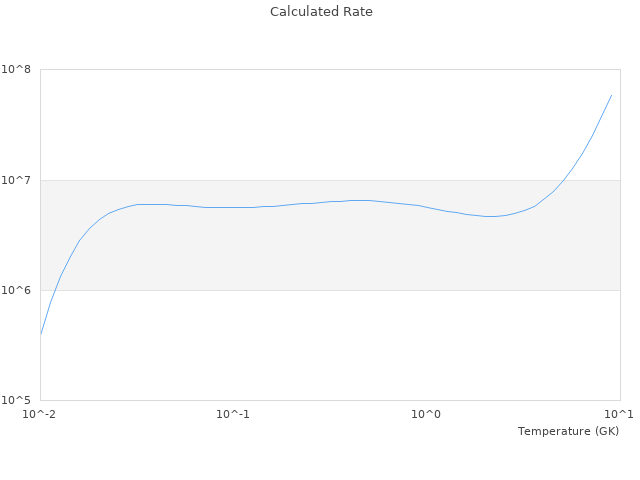Screen dimensions: 640x480
Task: Click the blue curve's highest point at right
Action: tap(611, 95)
